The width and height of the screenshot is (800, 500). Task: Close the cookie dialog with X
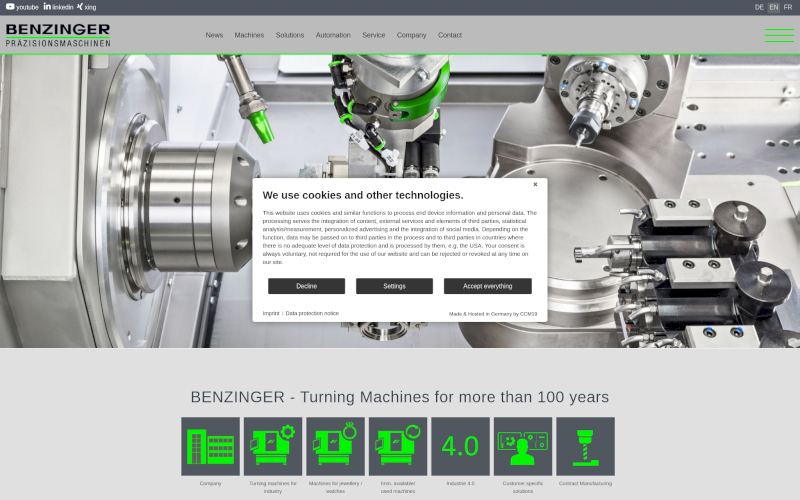(x=535, y=184)
